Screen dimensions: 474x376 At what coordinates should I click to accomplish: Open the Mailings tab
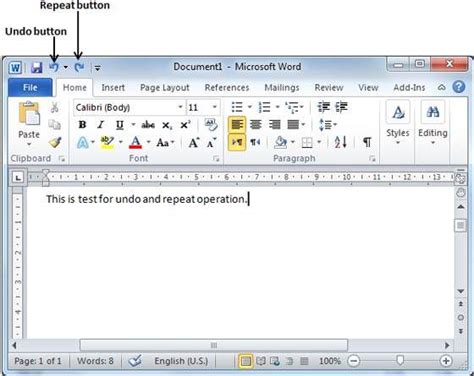282,87
